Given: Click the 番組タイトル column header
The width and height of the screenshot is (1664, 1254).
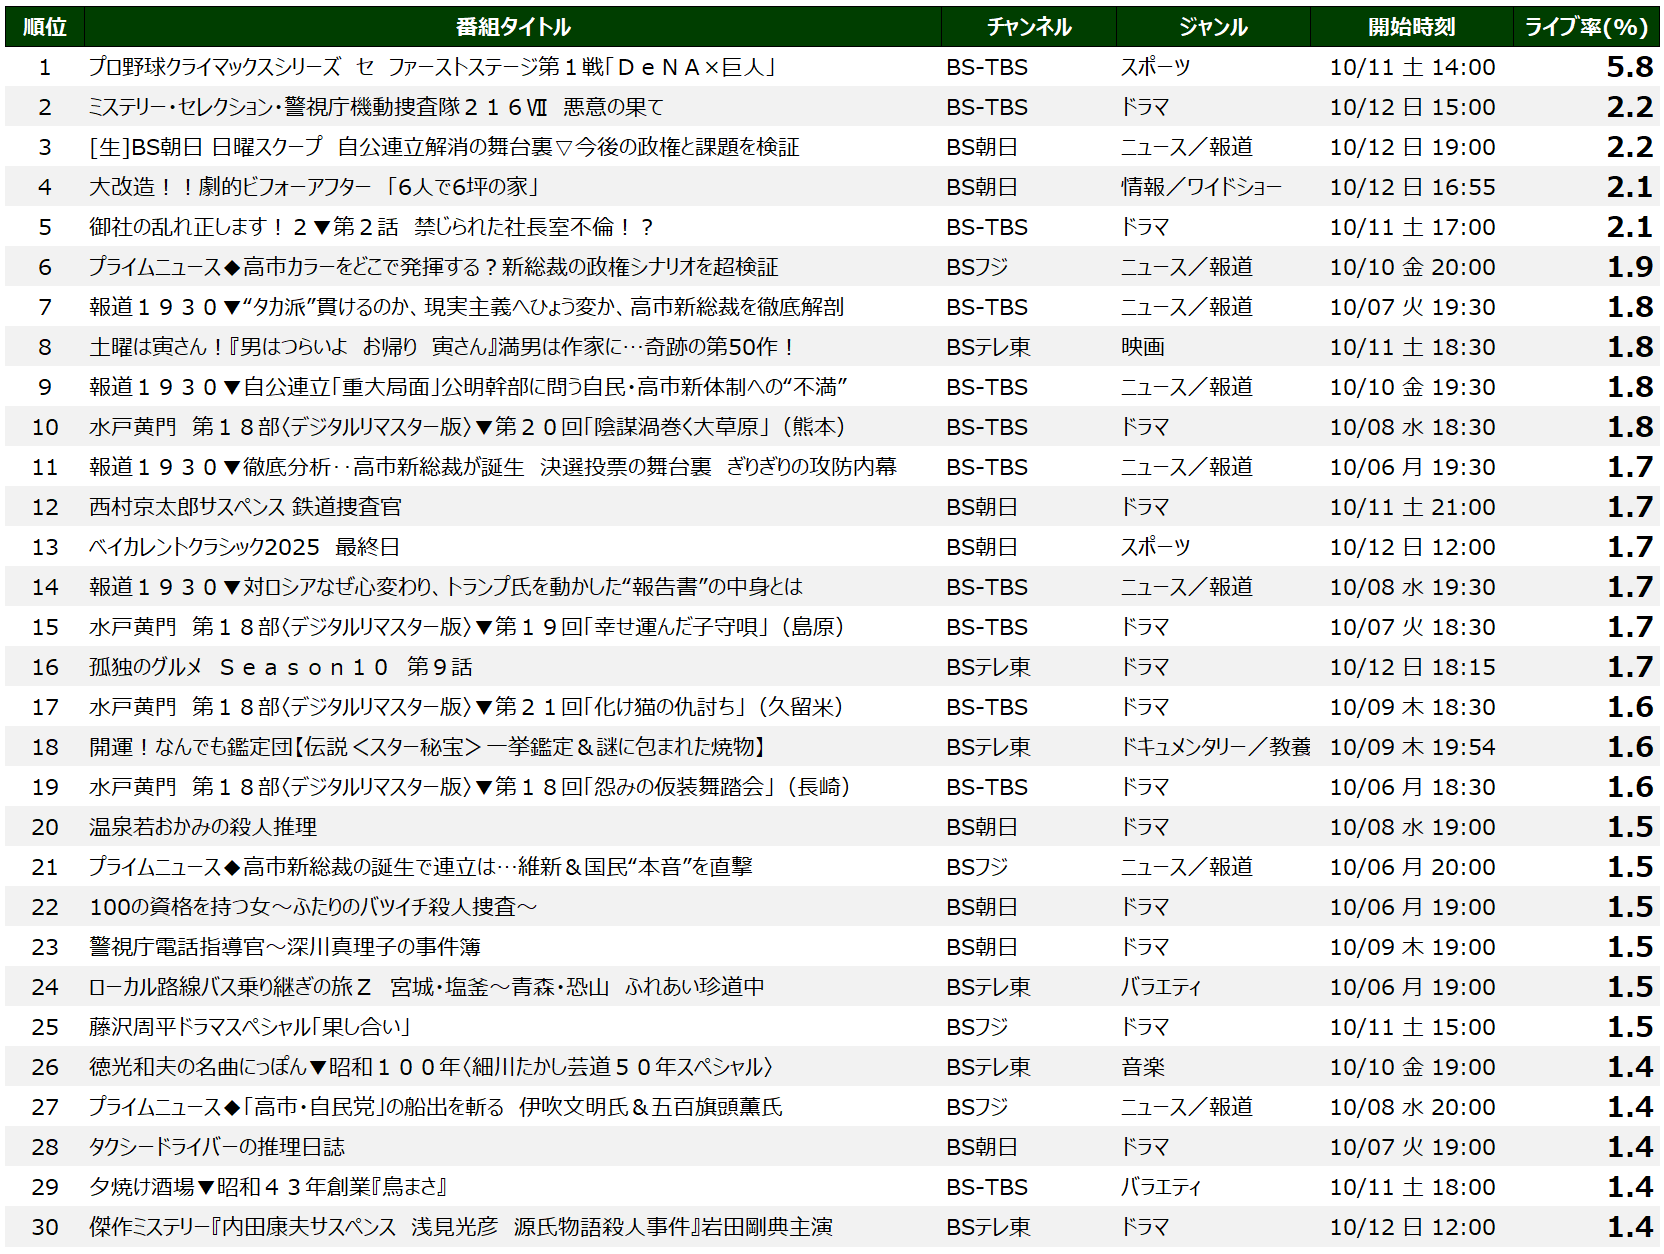Looking at the screenshot, I should coord(512,27).
